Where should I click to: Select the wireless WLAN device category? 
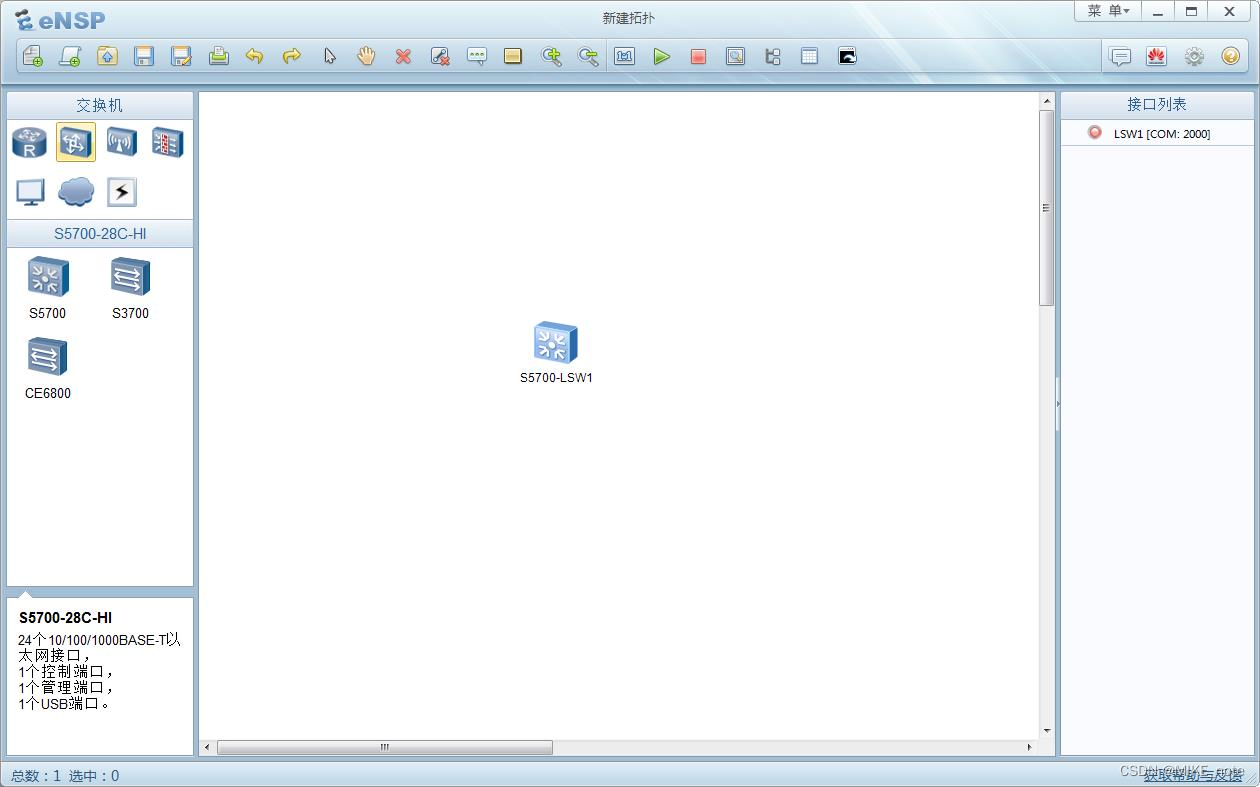[x=121, y=142]
